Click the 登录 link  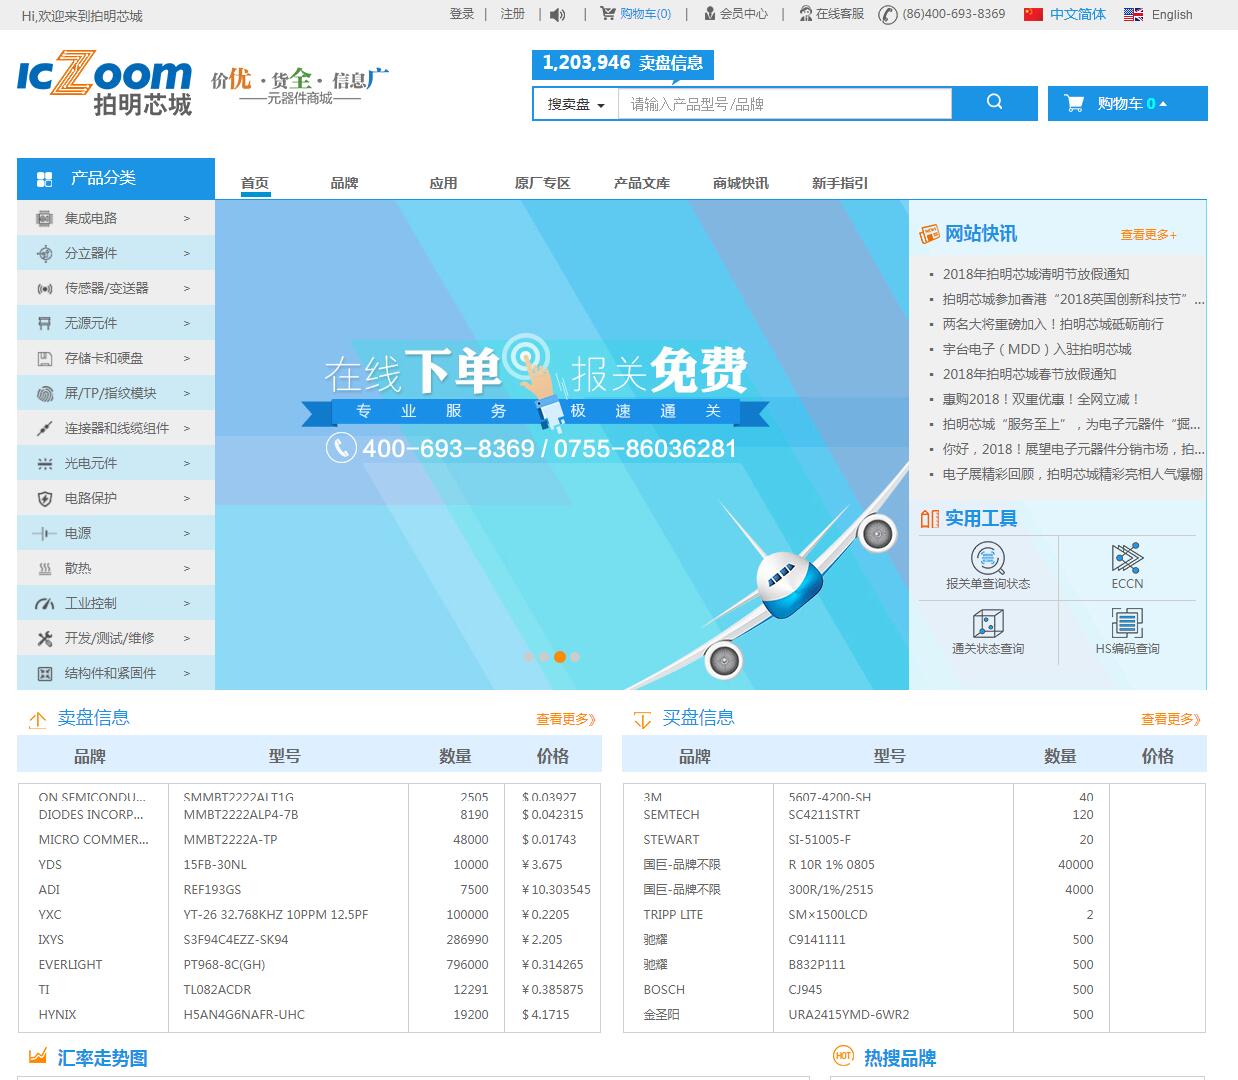pyautogui.click(x=462, y=14)
